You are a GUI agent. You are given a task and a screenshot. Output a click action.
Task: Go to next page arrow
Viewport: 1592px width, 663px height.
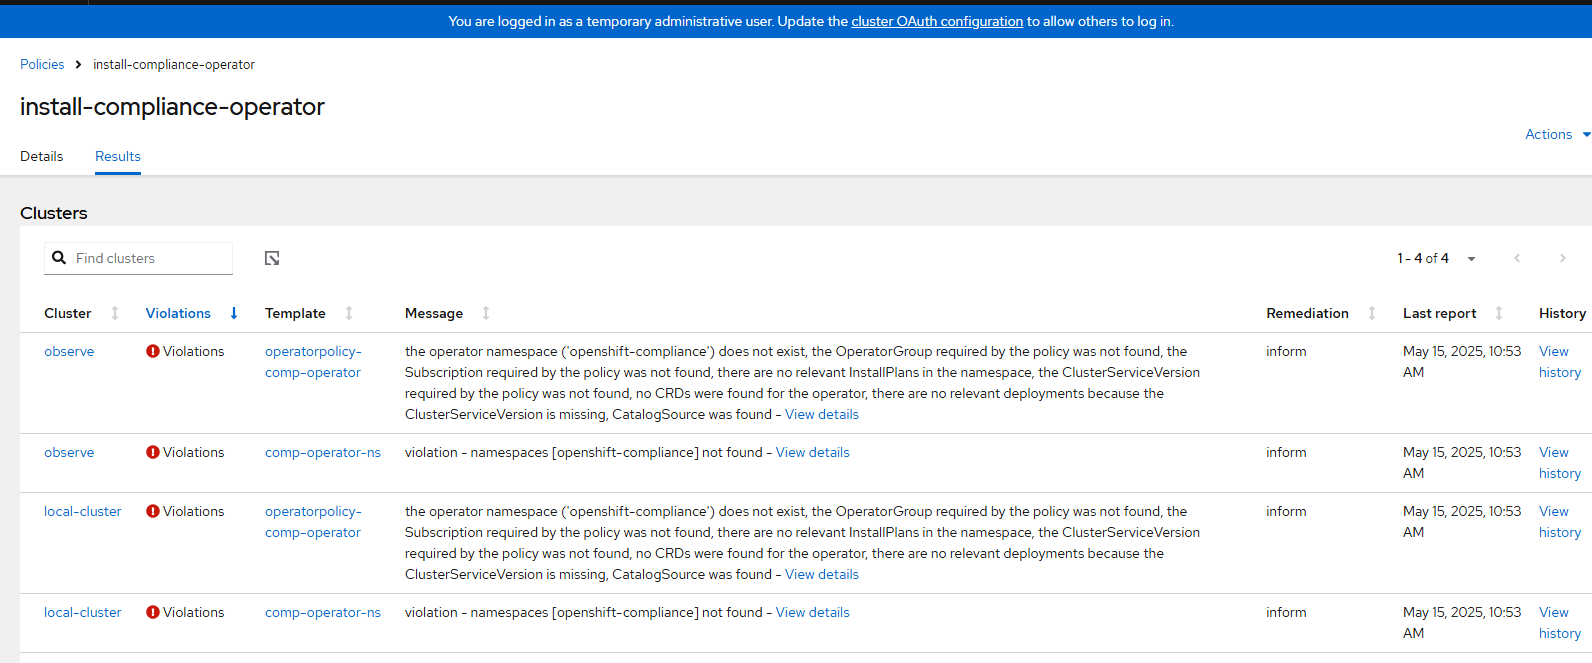click(1563, 258)
